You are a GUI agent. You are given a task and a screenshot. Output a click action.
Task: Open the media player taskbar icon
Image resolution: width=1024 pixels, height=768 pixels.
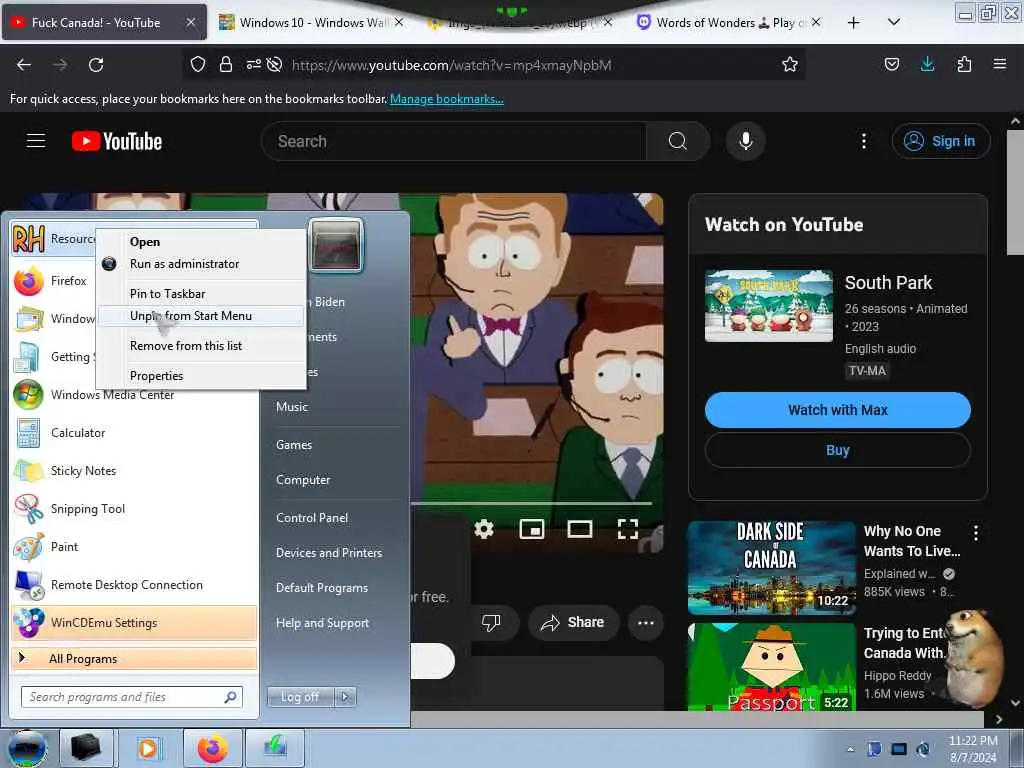pyautogui.click(x=148, y=748)
